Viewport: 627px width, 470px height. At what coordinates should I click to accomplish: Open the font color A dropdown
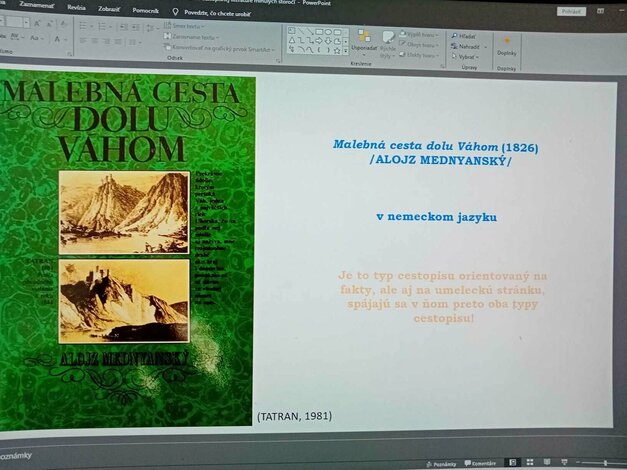60,39
